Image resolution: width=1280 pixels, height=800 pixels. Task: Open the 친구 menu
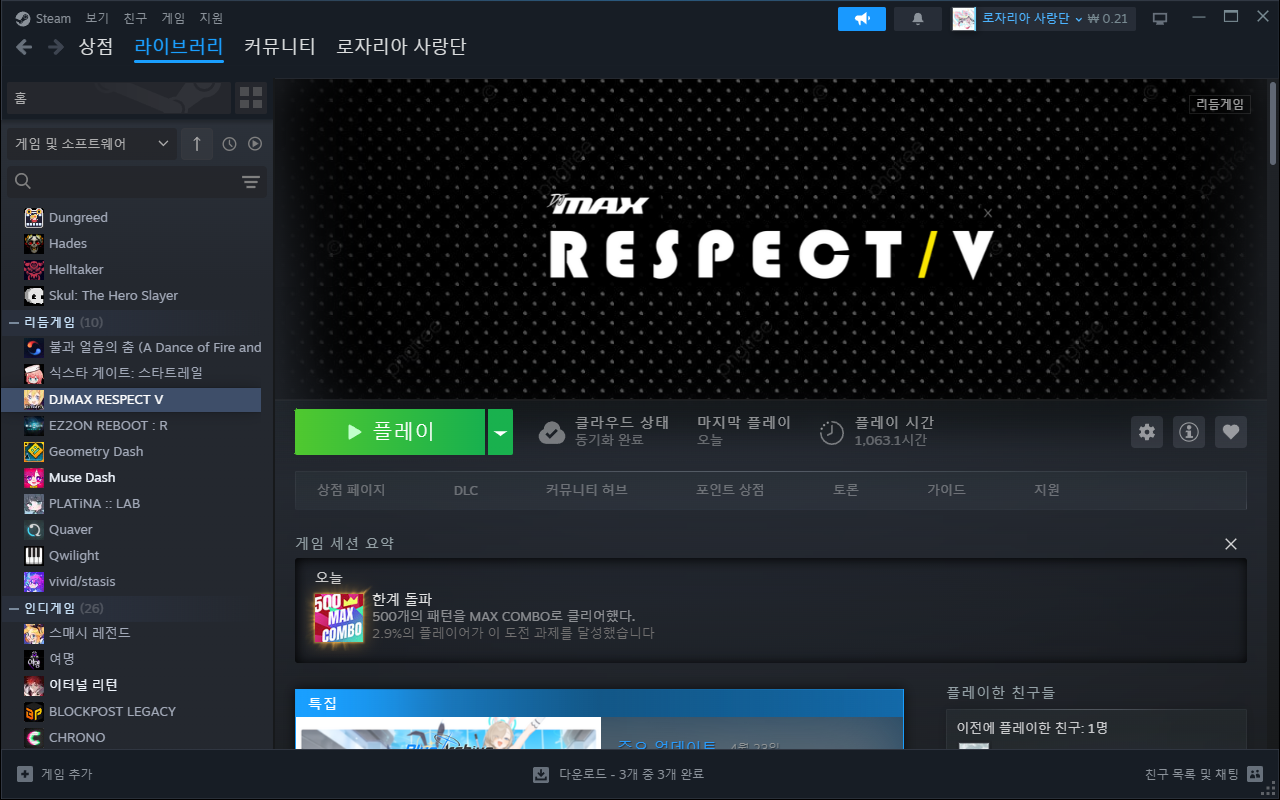(x=135, y=18)
